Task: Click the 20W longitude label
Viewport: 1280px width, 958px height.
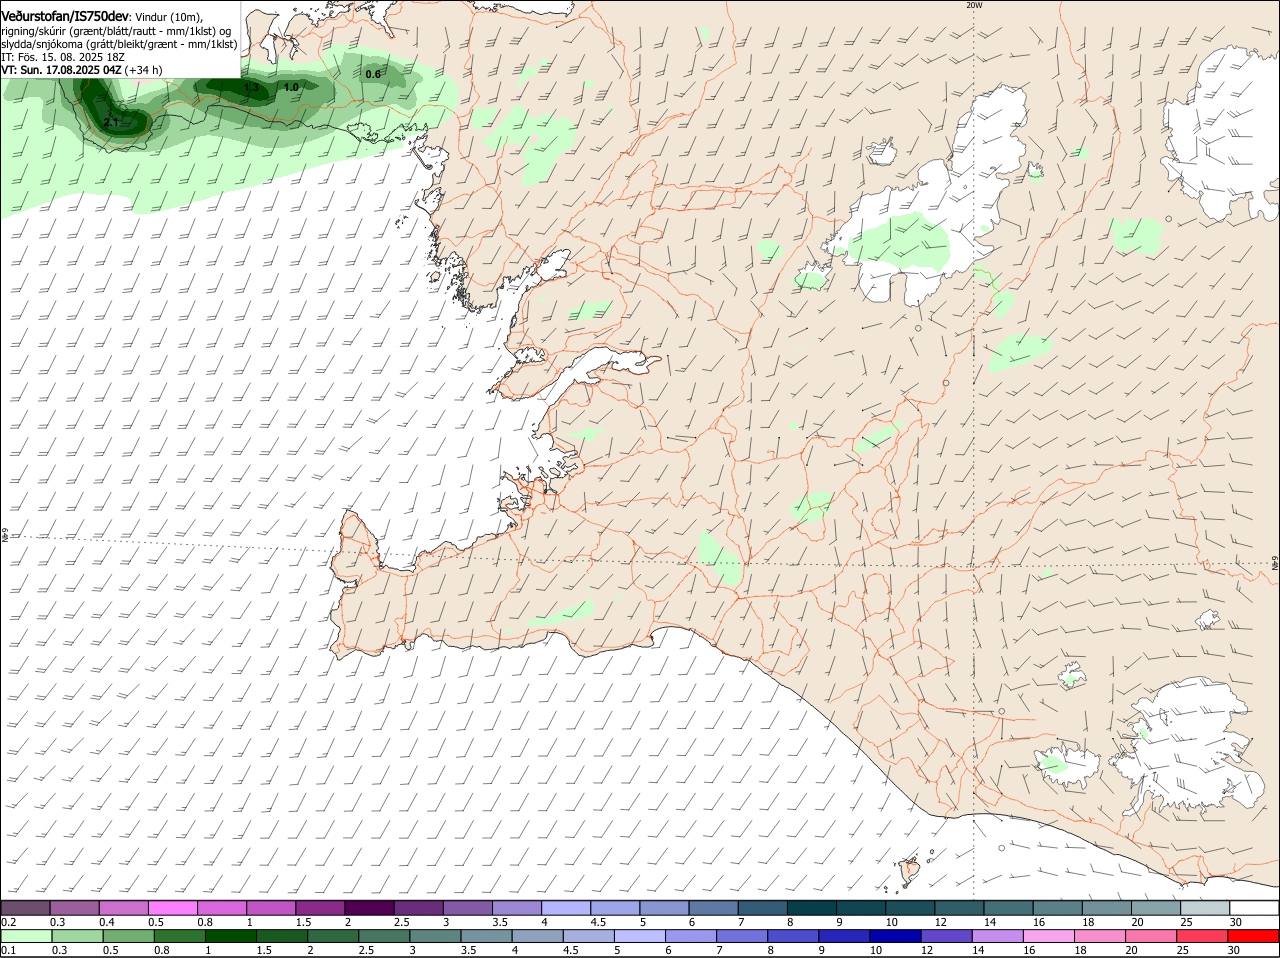Action: click(974, 5)
